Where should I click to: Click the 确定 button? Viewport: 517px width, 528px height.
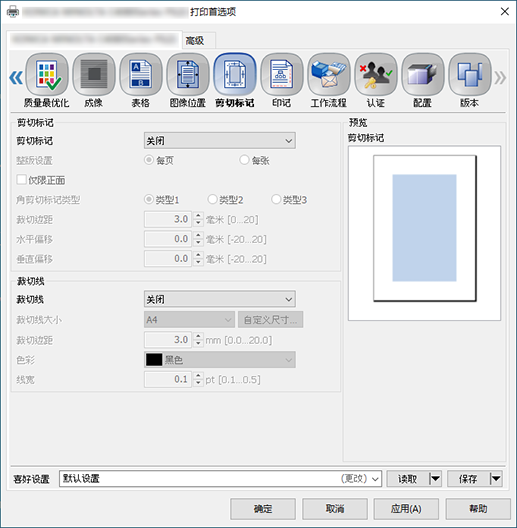coord(263,508)
